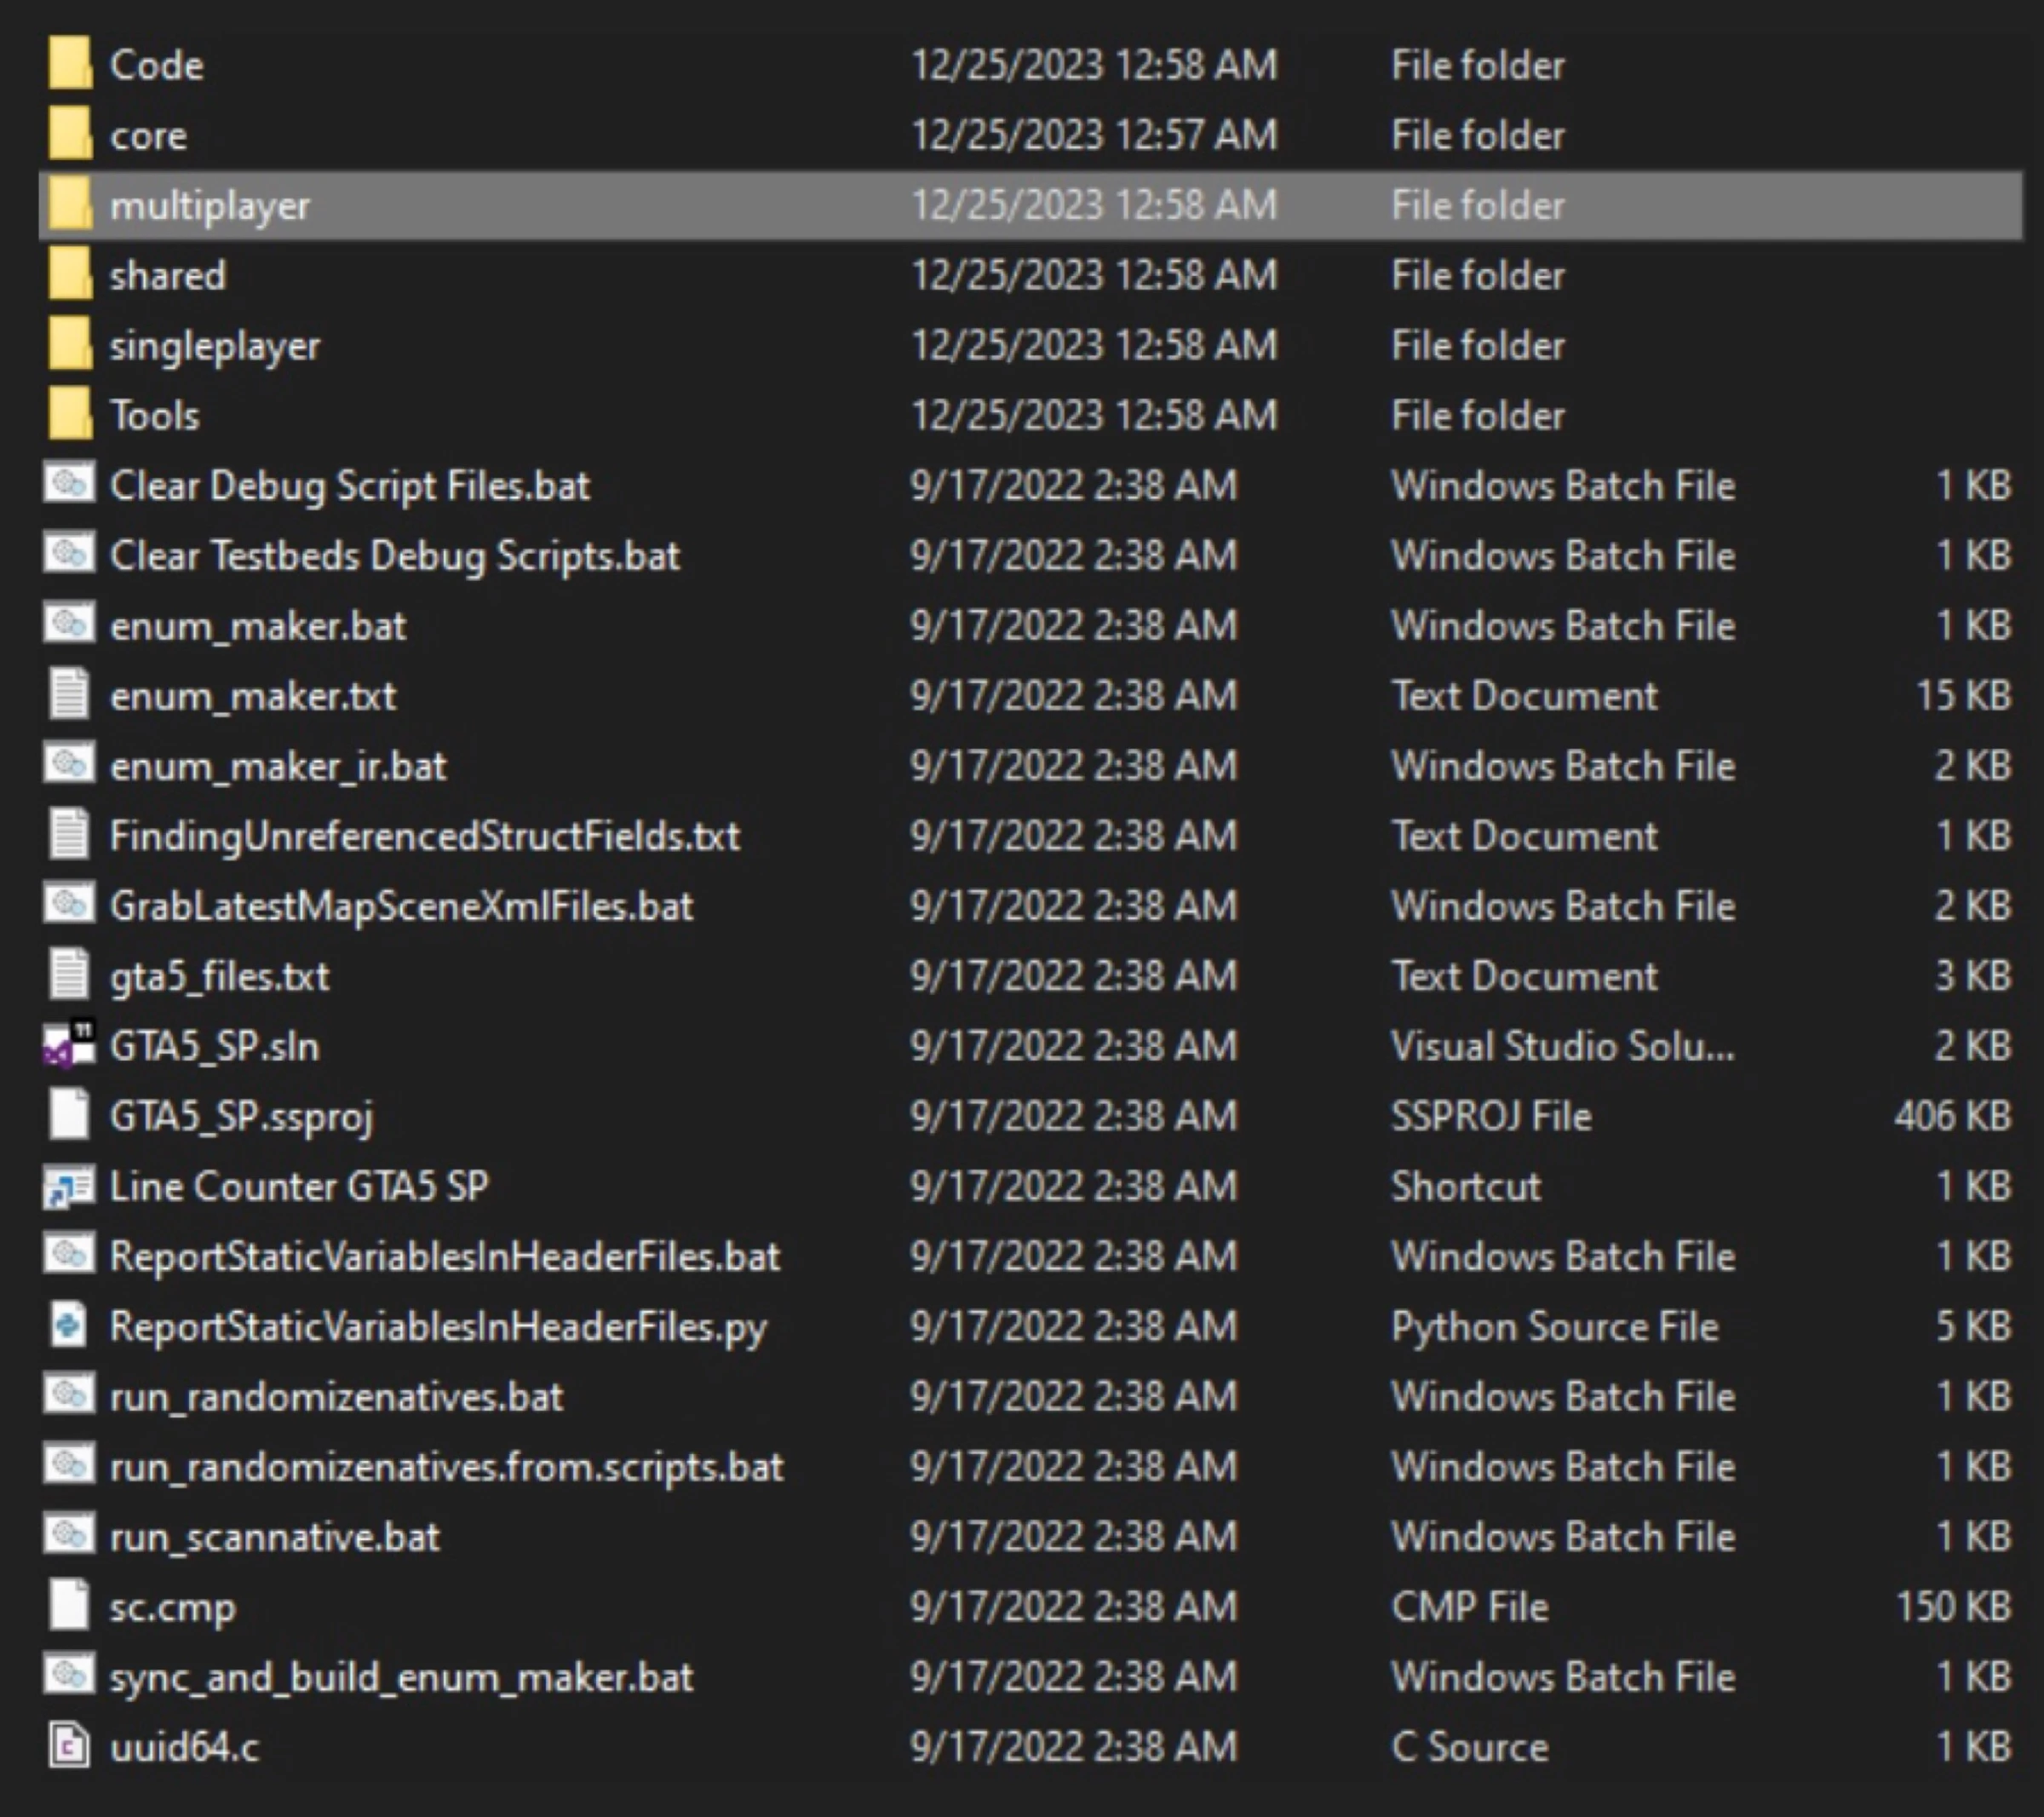Click the 'SSPROJ File' type cell

point(1490,1116)
